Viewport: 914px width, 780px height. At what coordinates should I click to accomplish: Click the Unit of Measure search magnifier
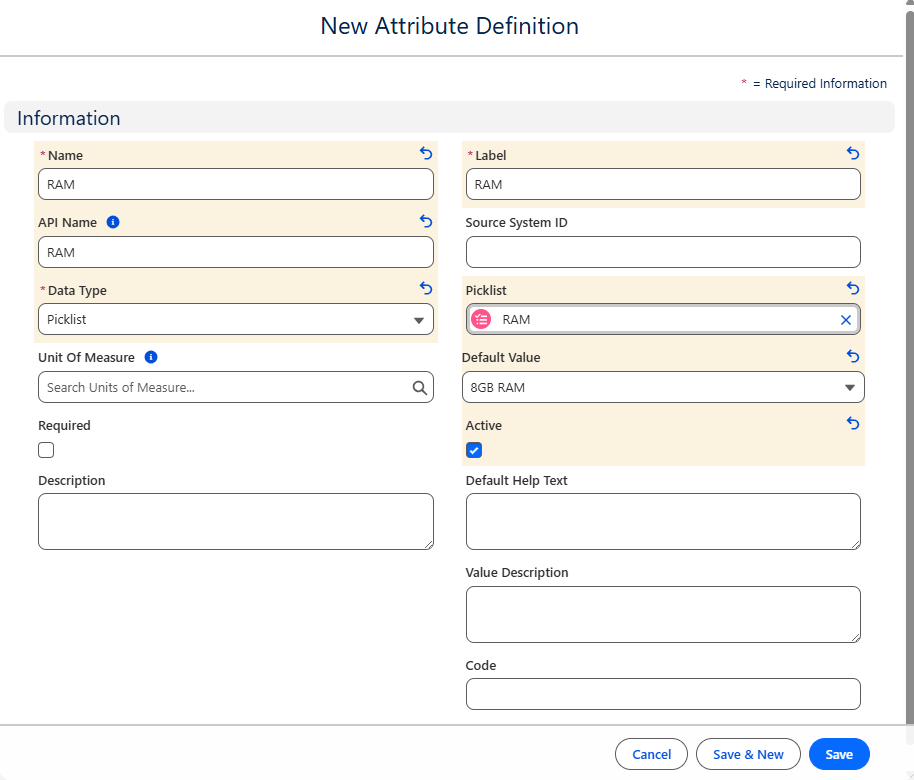pyautogui.click(x=420, y=388)
